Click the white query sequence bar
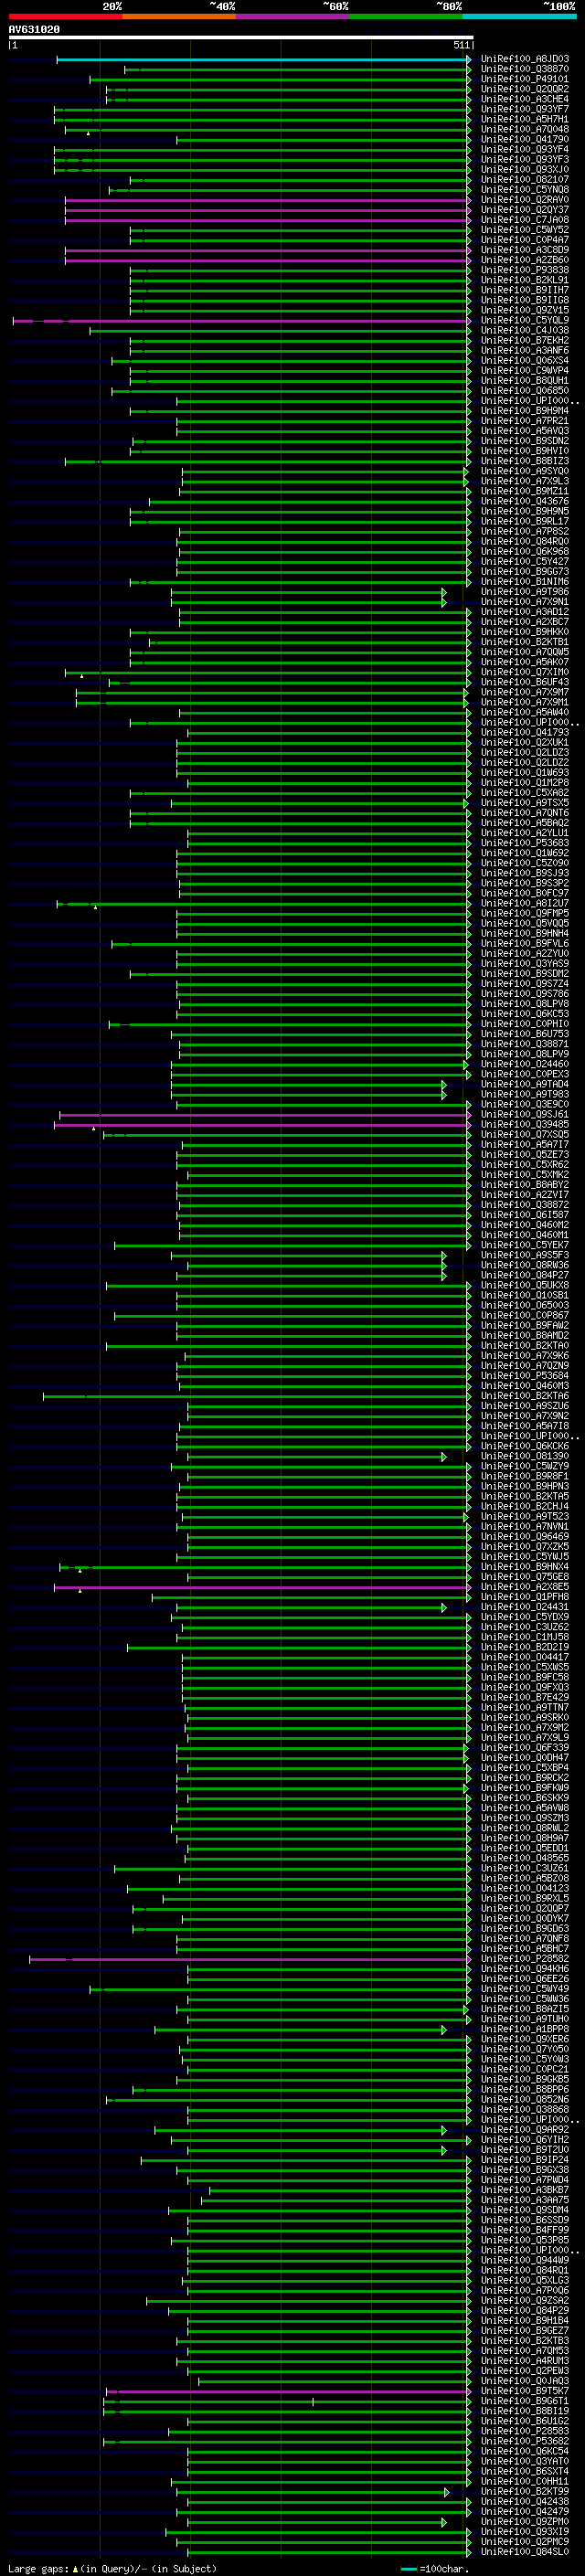The height and width of the screenshot is (2576, 585). click(x=241, y=37)
